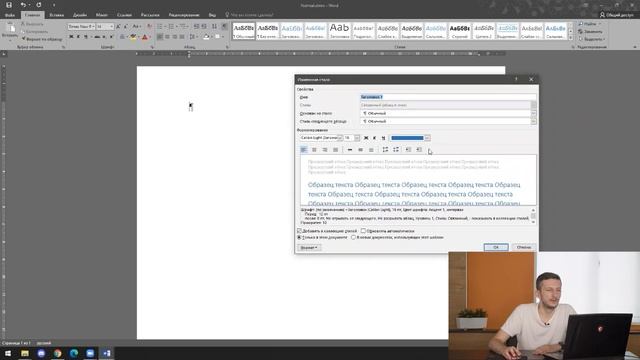Select 'Обычный' style in gallery
Image resolution: width=640 pixels, height=360 pixels.
pyautogui.click(x=244, y=31)
